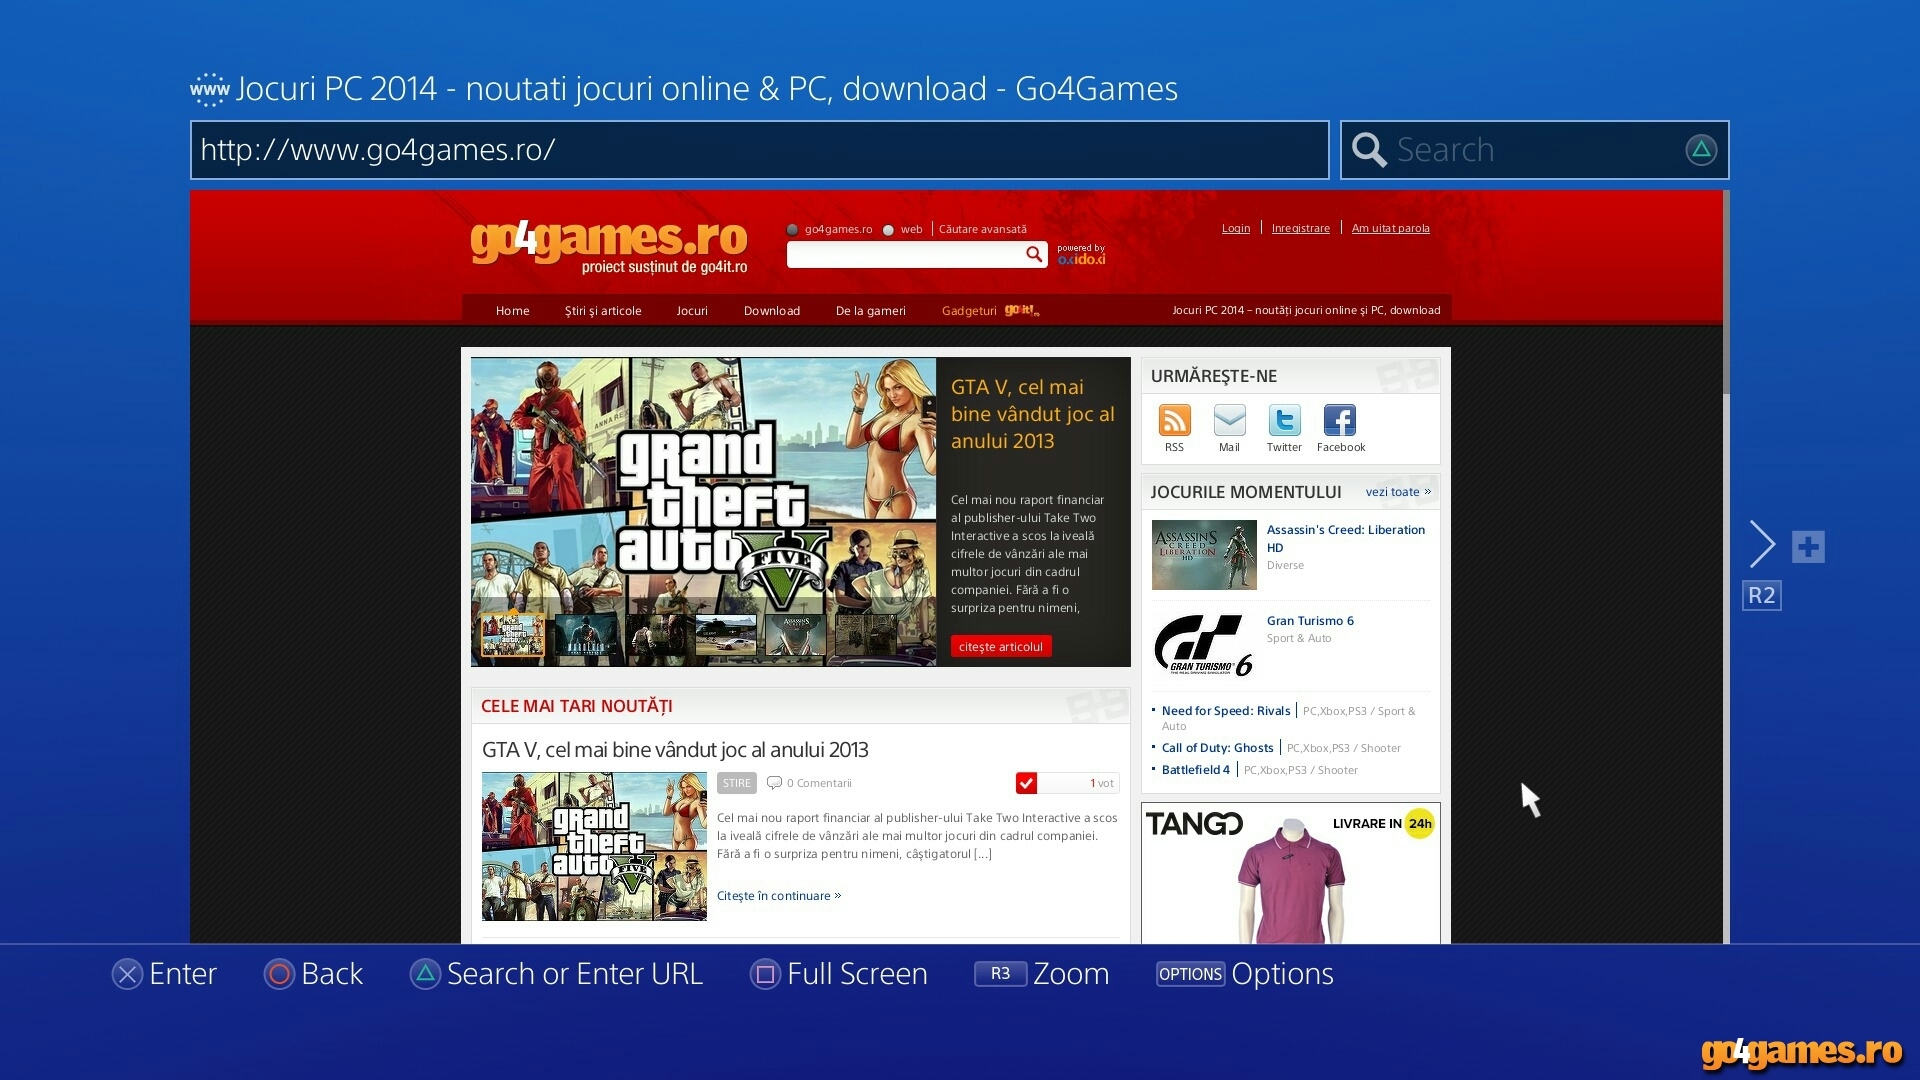Click the right arrow for next page
1920x1080 pixels.
pyautogui.click(x=1762, y=545)
